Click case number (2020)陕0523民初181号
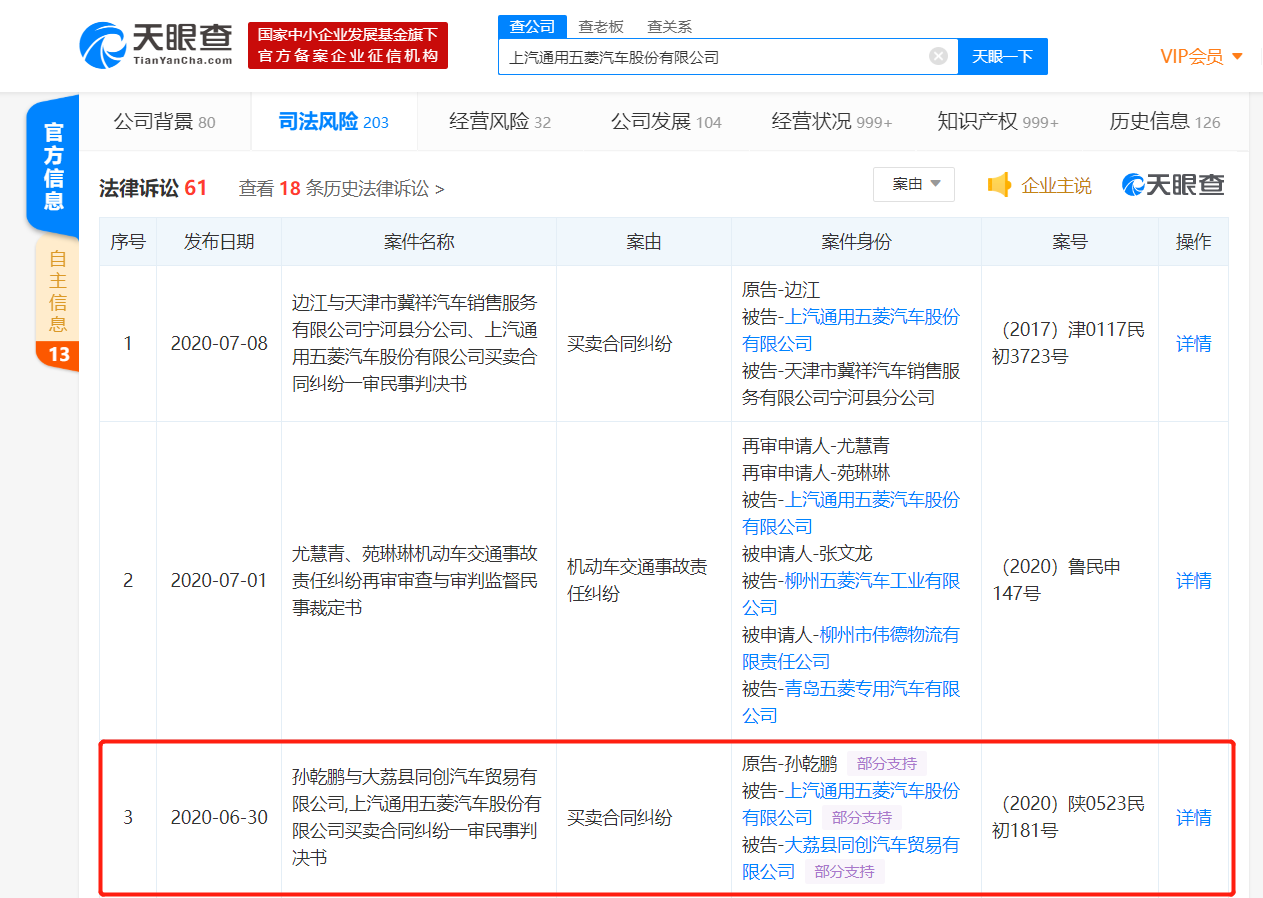The image size is (1263, 898). (x=1069, y=817)
